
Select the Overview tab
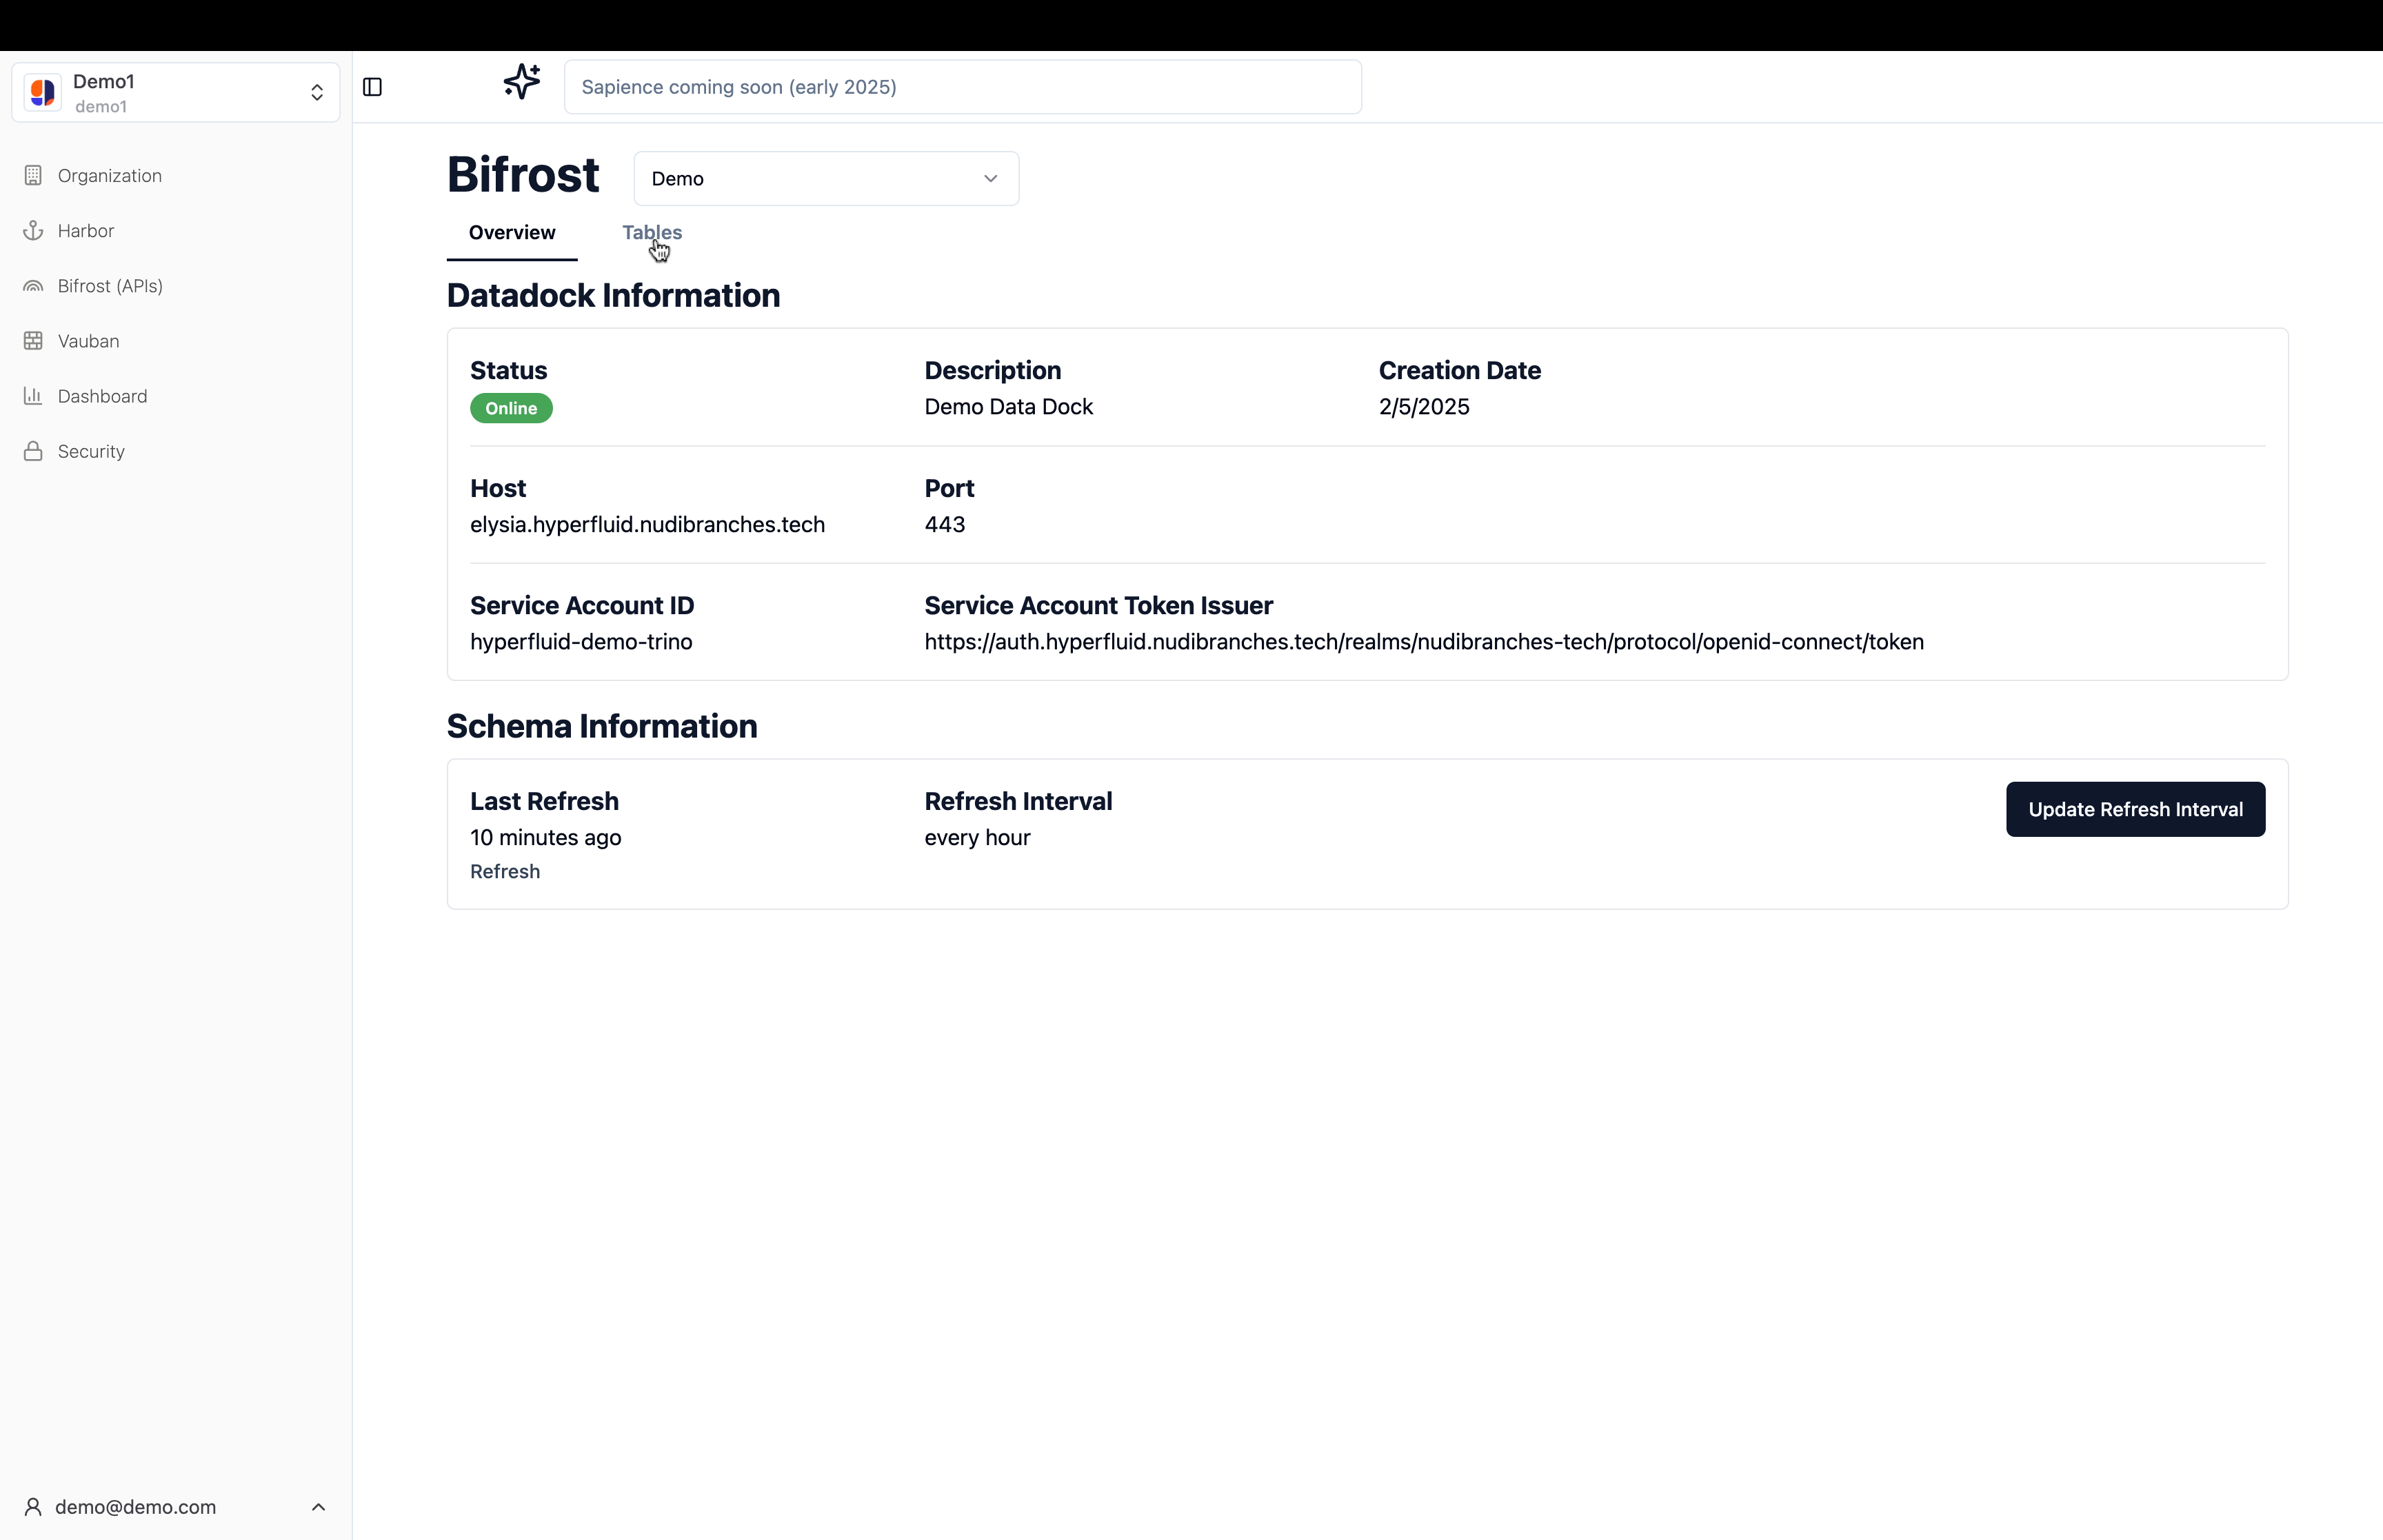[512, 232]
